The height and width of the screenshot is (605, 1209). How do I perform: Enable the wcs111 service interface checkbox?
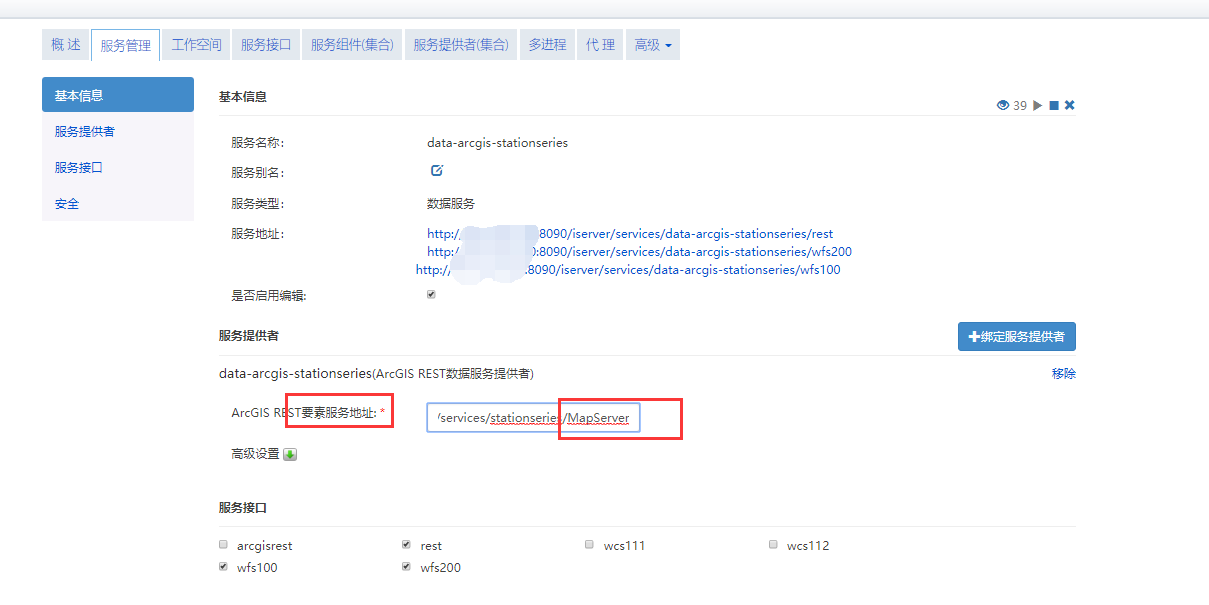click(x=589, y=544)
